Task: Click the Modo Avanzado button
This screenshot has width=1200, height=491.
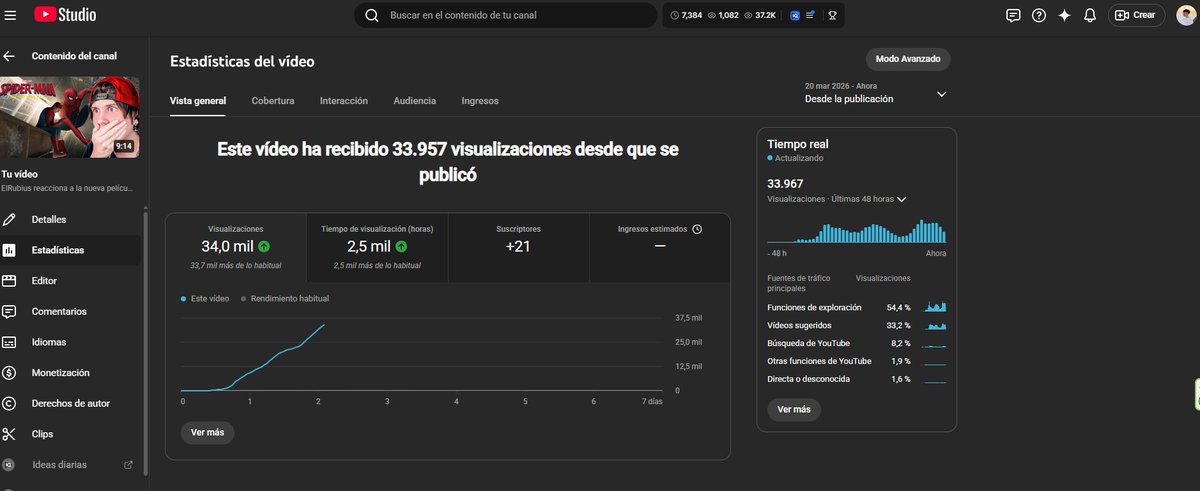Action: point(908,59)
